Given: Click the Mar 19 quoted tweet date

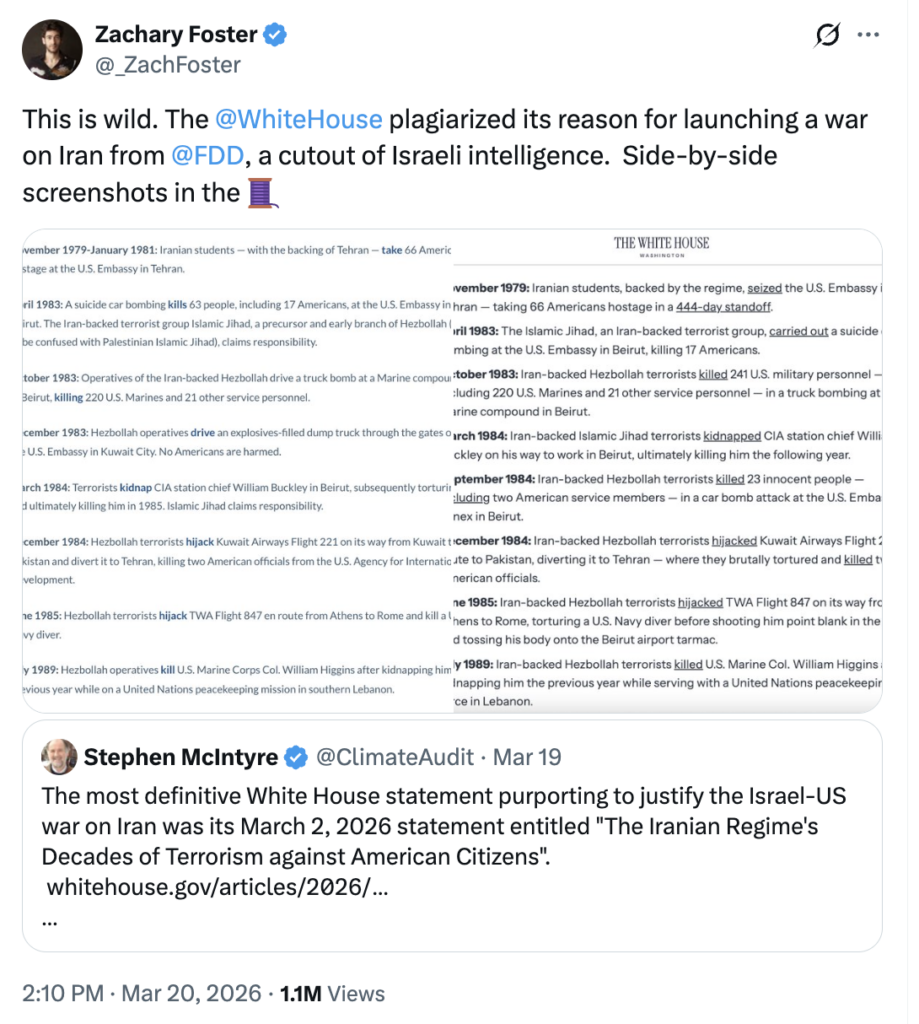Looking at the screenshot, I should pos(526,757).
